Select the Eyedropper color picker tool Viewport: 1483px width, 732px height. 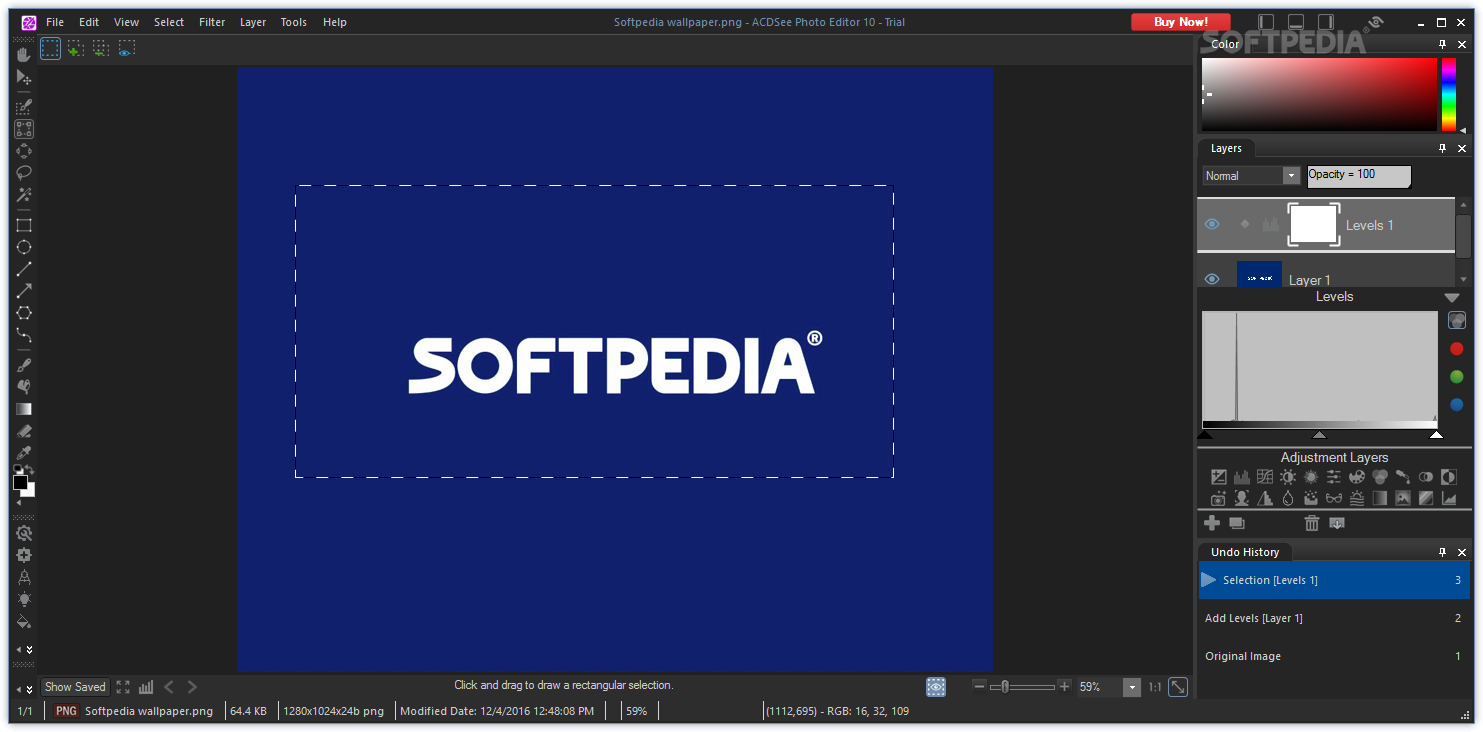pos(24,453)
